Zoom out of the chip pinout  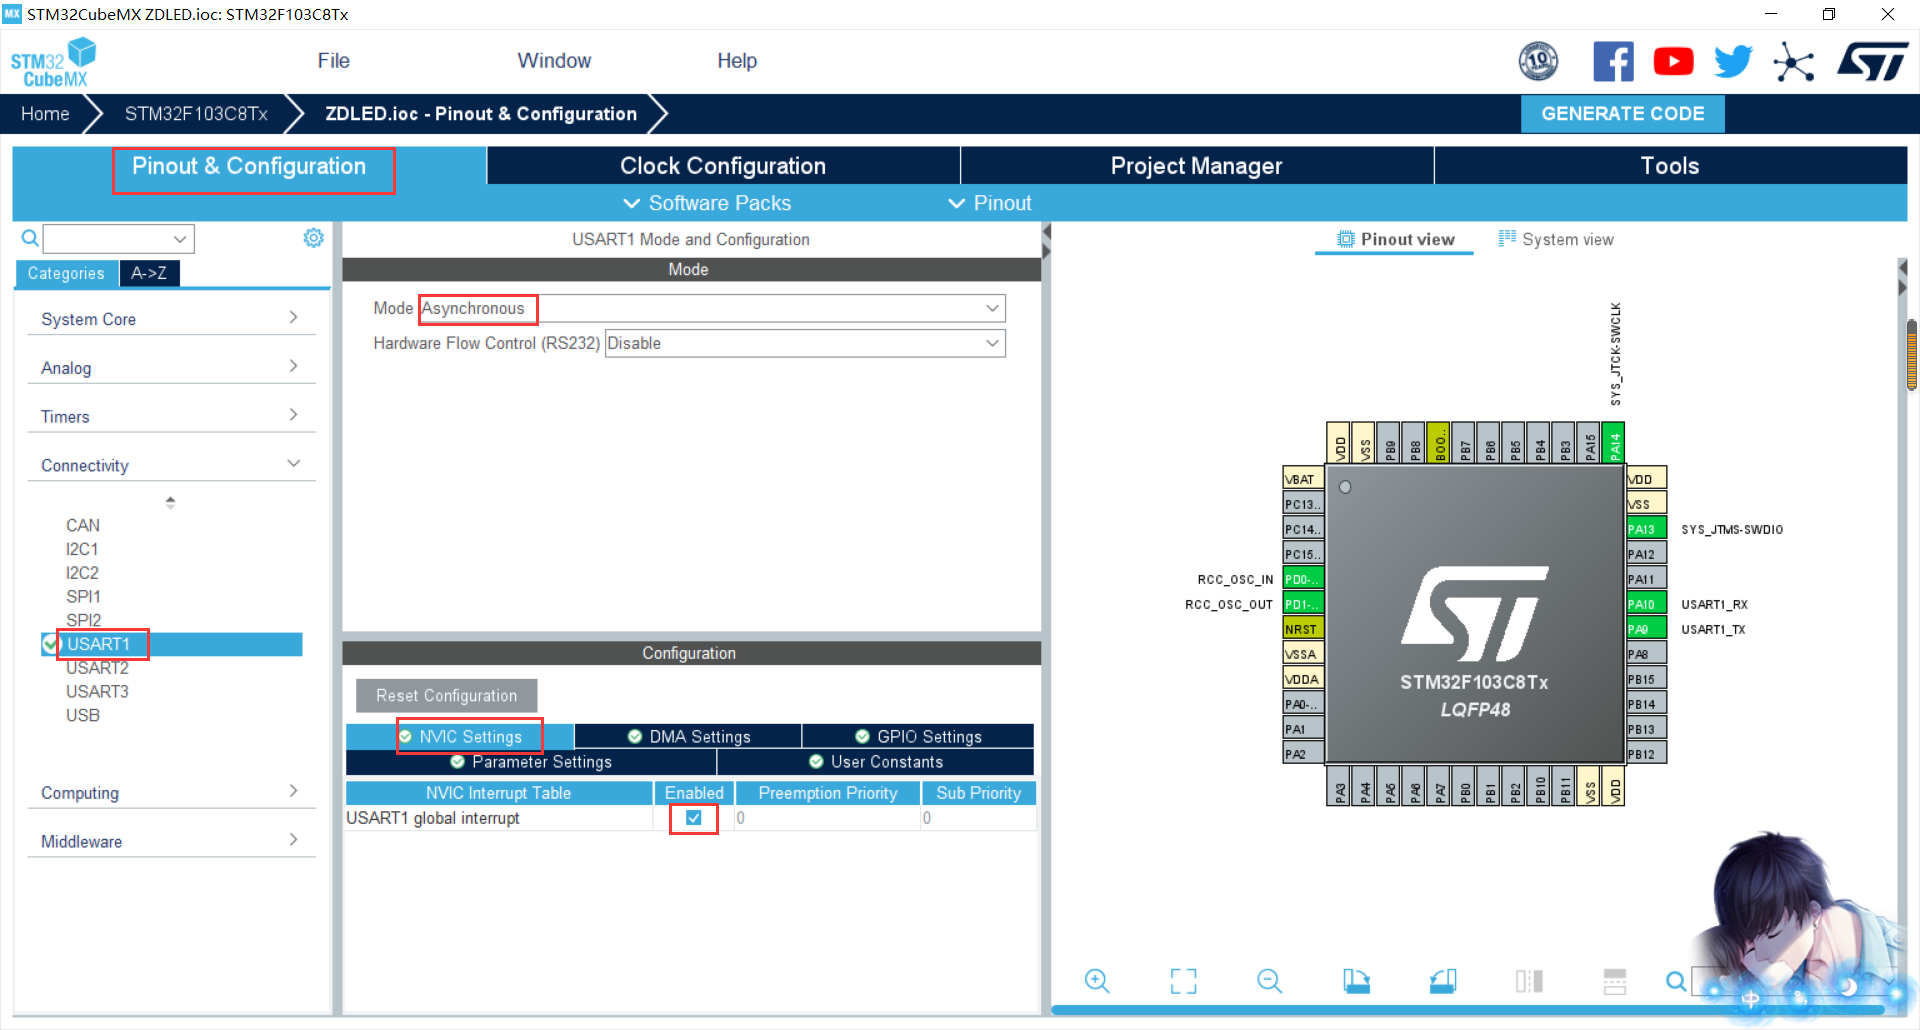pos(1269,981)
